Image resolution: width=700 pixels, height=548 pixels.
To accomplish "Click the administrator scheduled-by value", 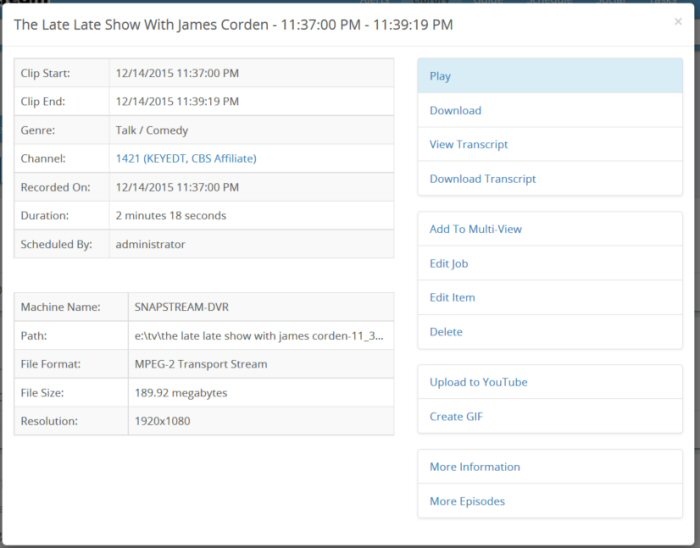I will pyautogui.click(x=150, y=244).
